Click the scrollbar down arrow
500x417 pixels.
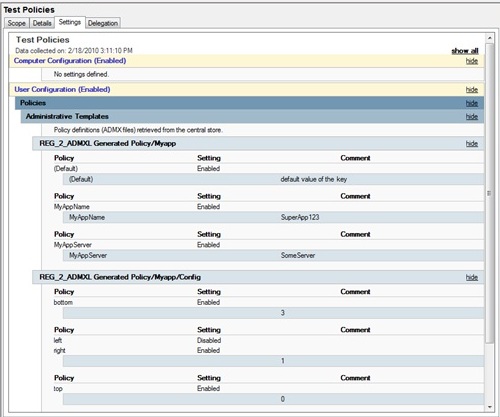pyautogui.click(x=490, y=407)
